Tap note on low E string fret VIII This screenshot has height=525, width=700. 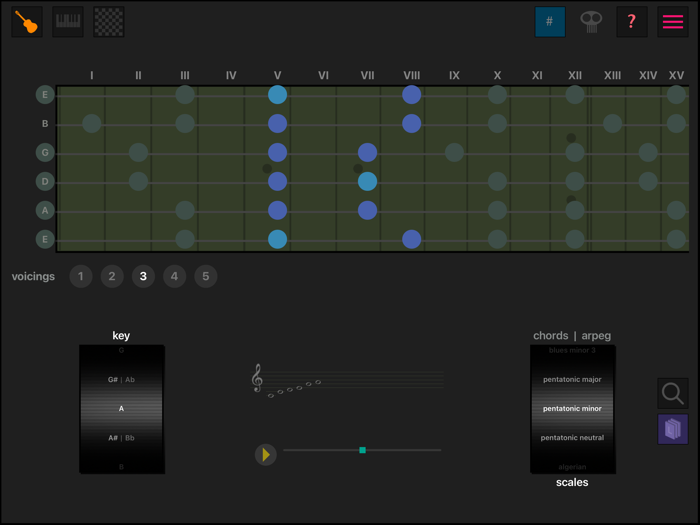click(x=412, y=239)
